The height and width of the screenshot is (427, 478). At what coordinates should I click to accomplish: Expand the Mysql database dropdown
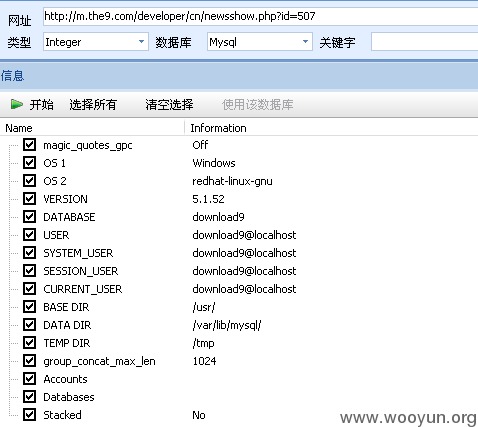click(260, 42)
